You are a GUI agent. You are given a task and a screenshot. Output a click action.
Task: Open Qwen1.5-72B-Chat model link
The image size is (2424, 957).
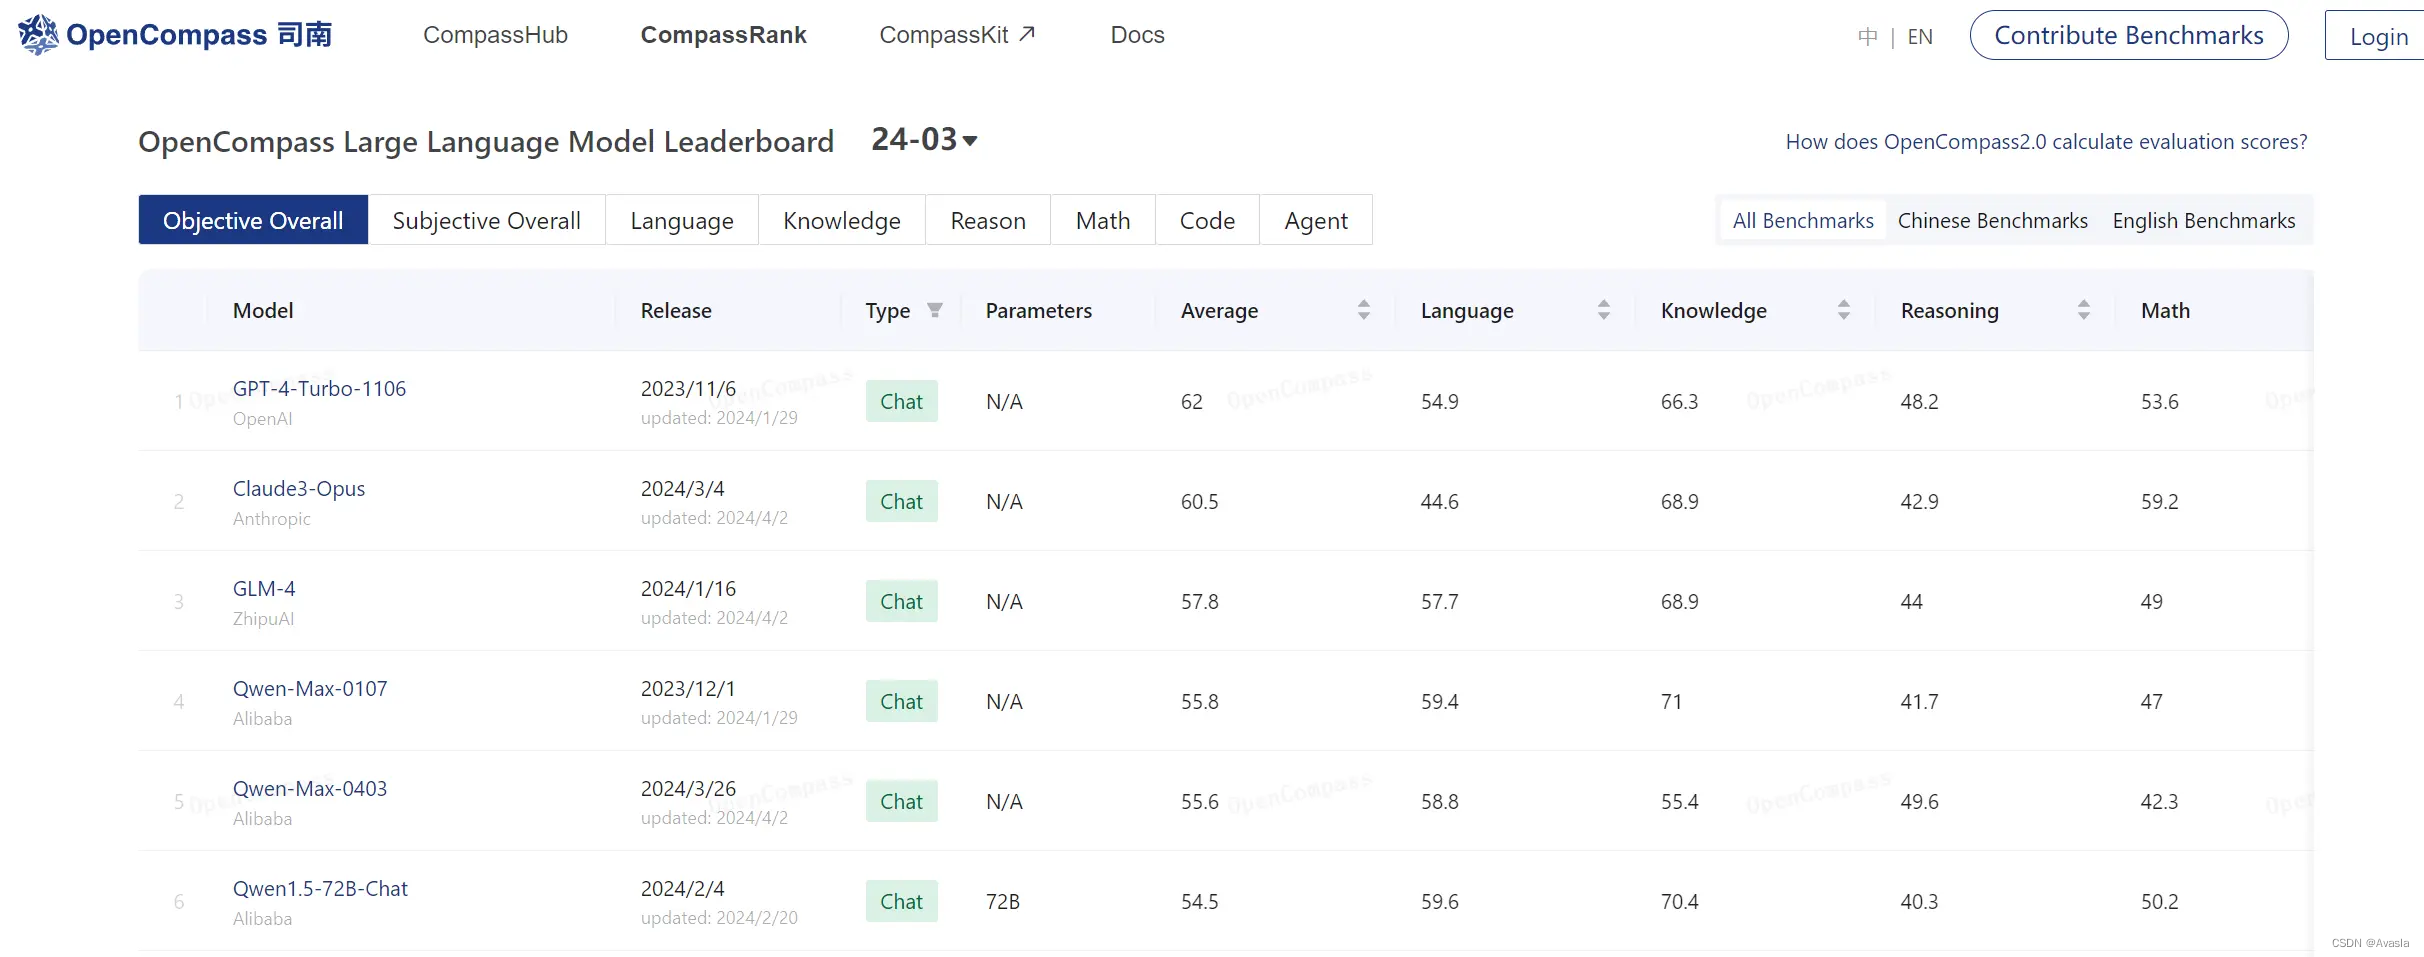(x=320, y=888)
